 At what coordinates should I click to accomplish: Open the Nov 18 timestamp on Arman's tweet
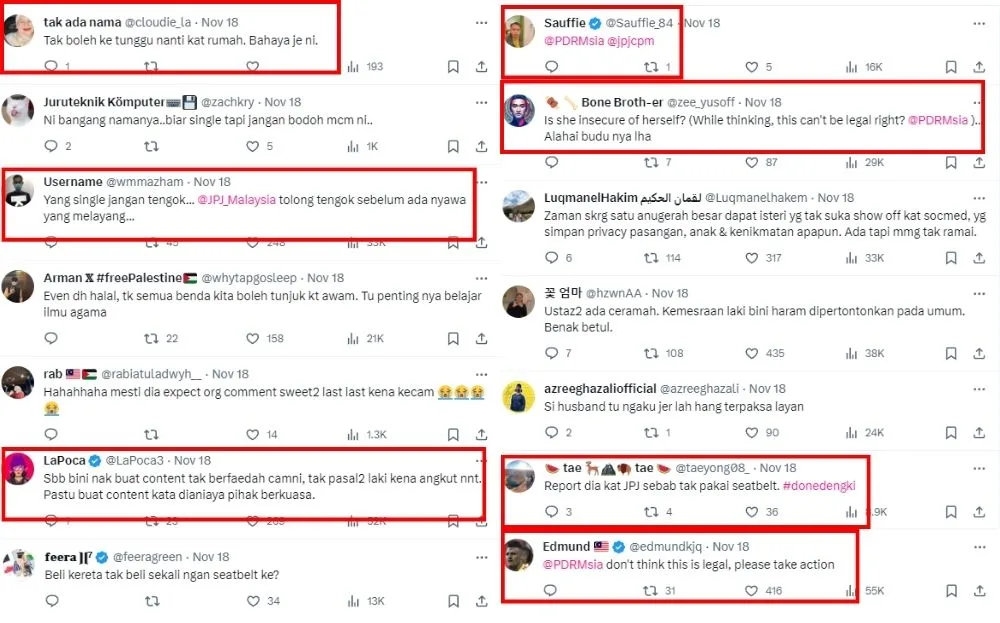tap(325, 277)
